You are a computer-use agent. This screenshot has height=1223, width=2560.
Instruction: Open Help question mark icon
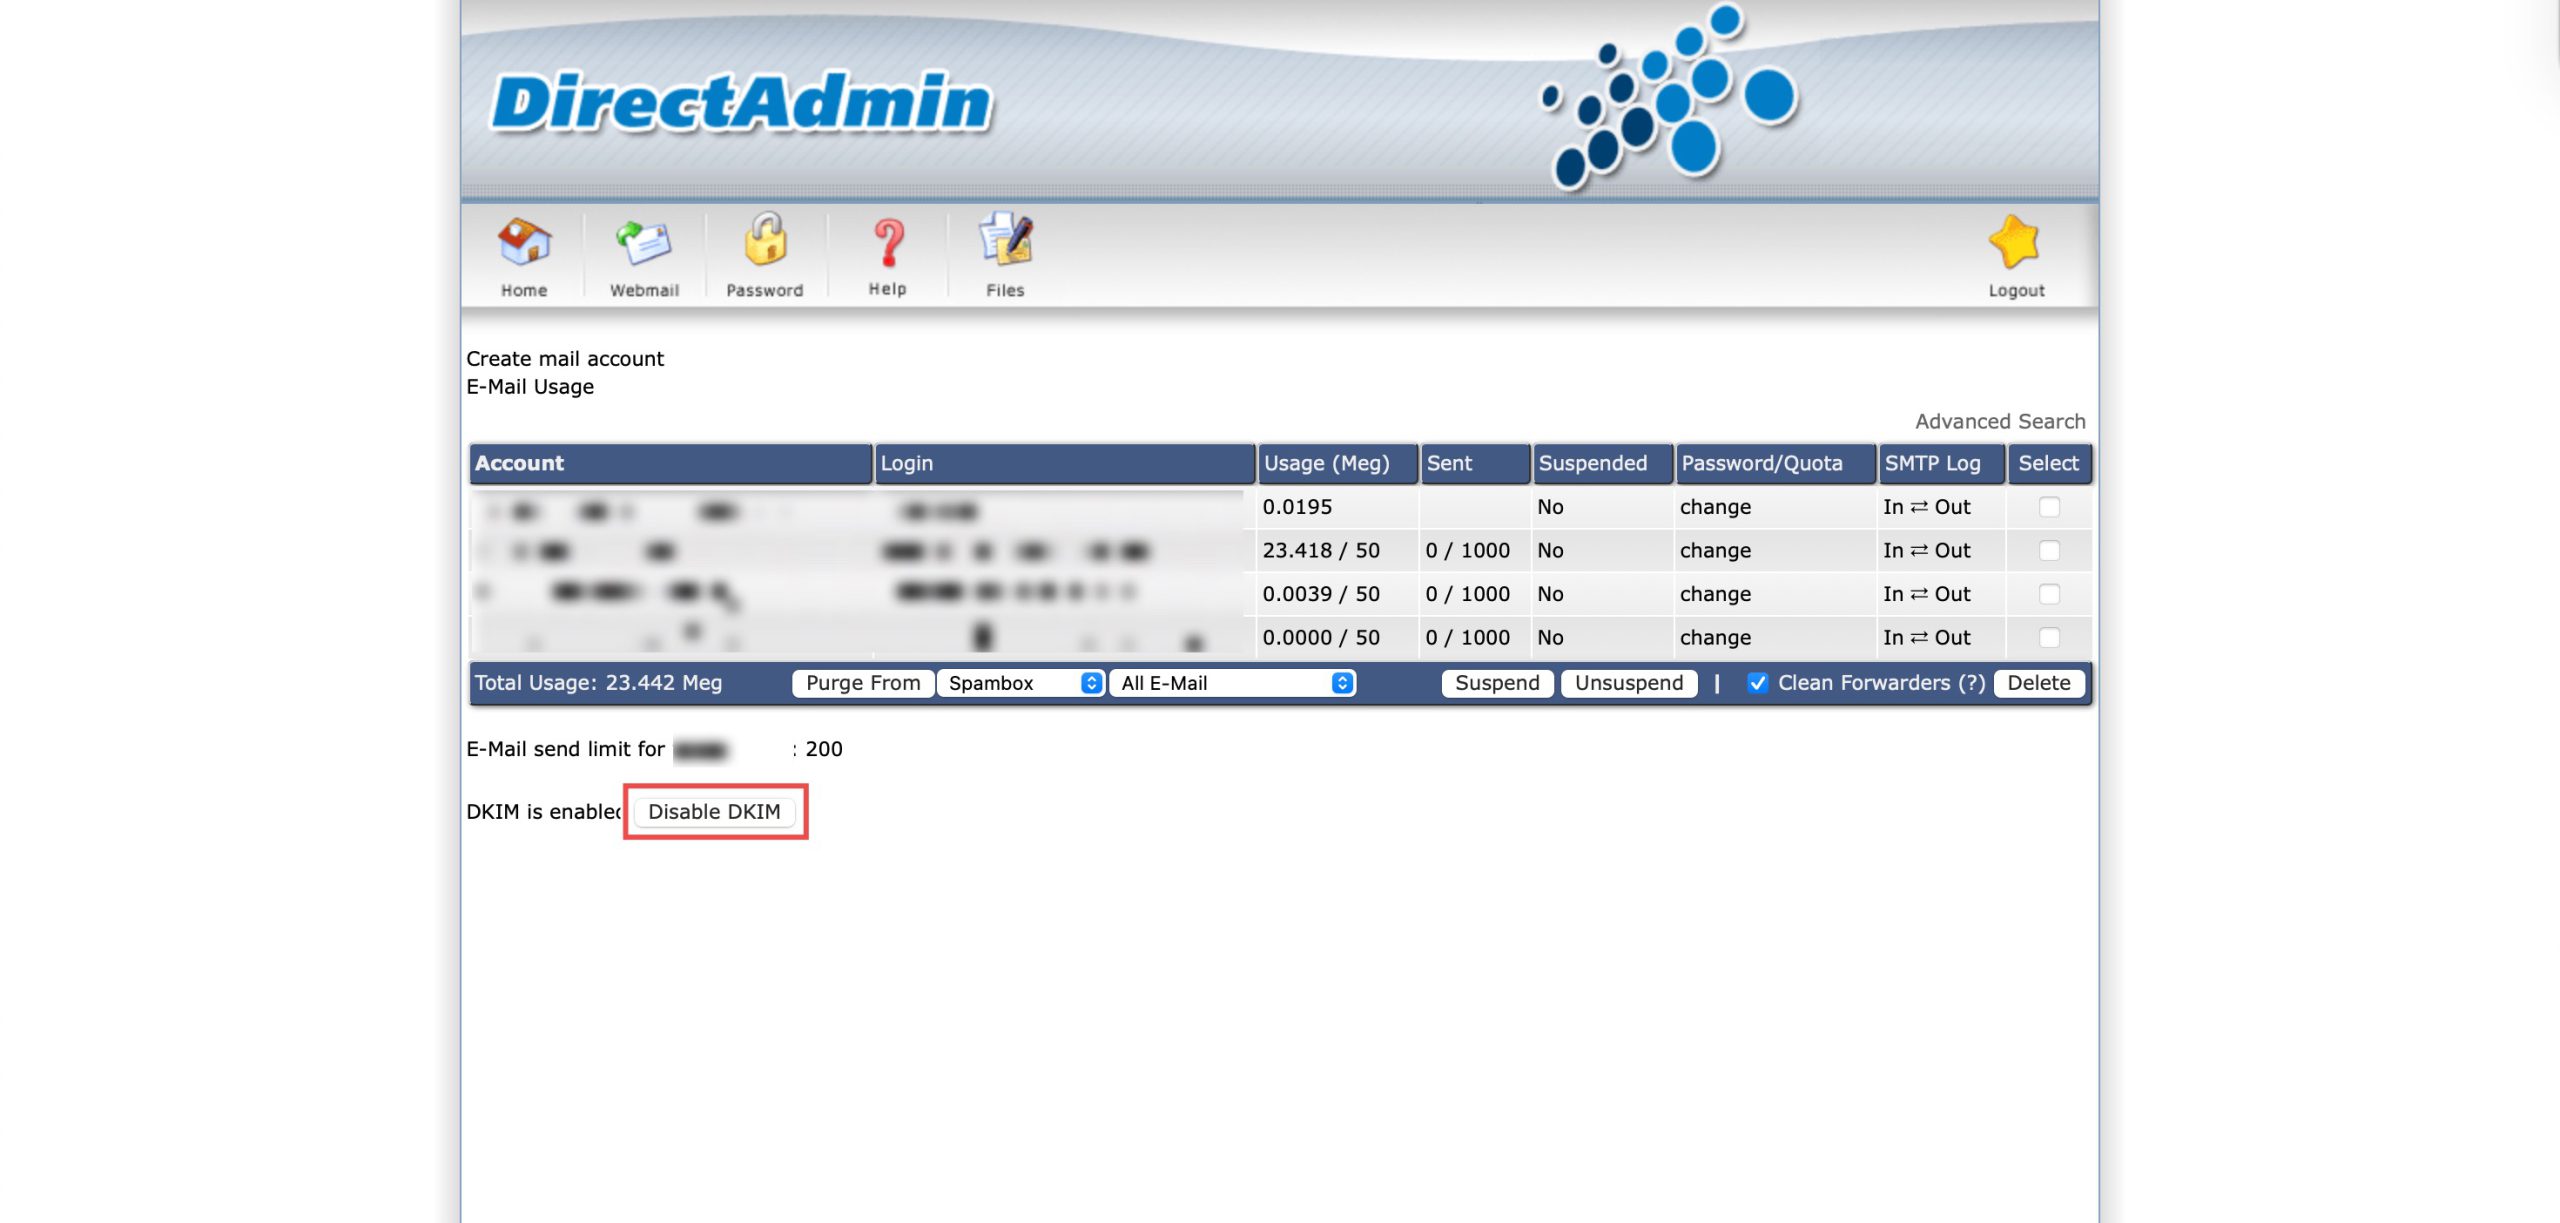[x=887, y=243]
